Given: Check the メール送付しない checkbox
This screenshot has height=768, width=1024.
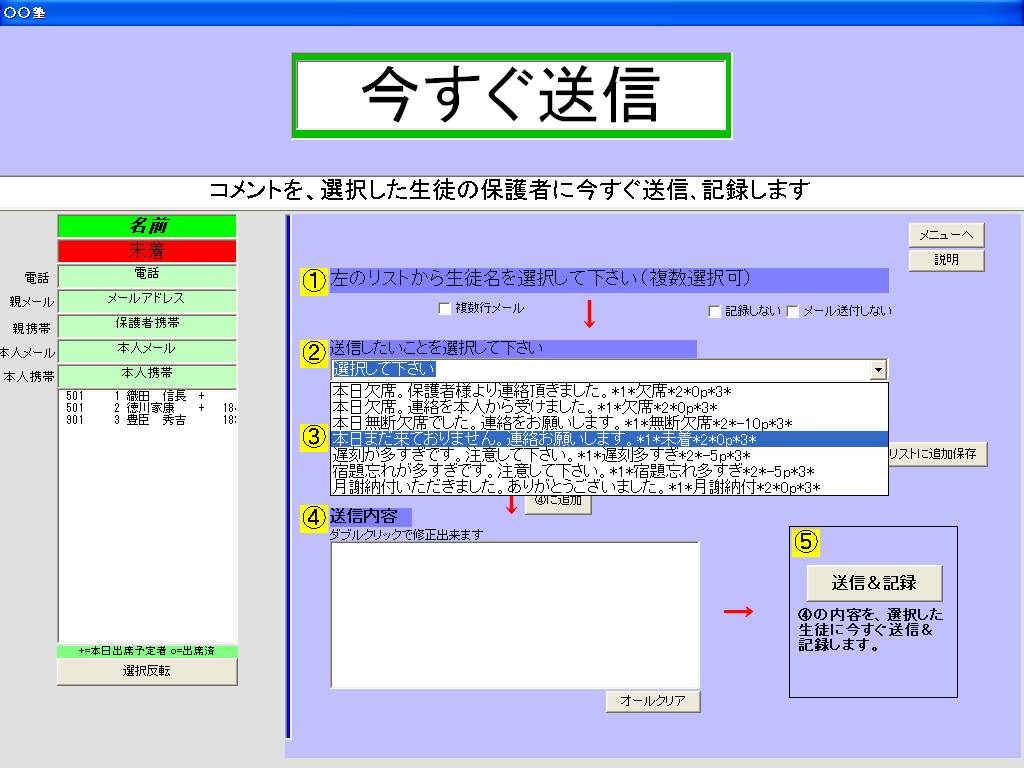Looking at the screenshot, I should coord(792,312).
